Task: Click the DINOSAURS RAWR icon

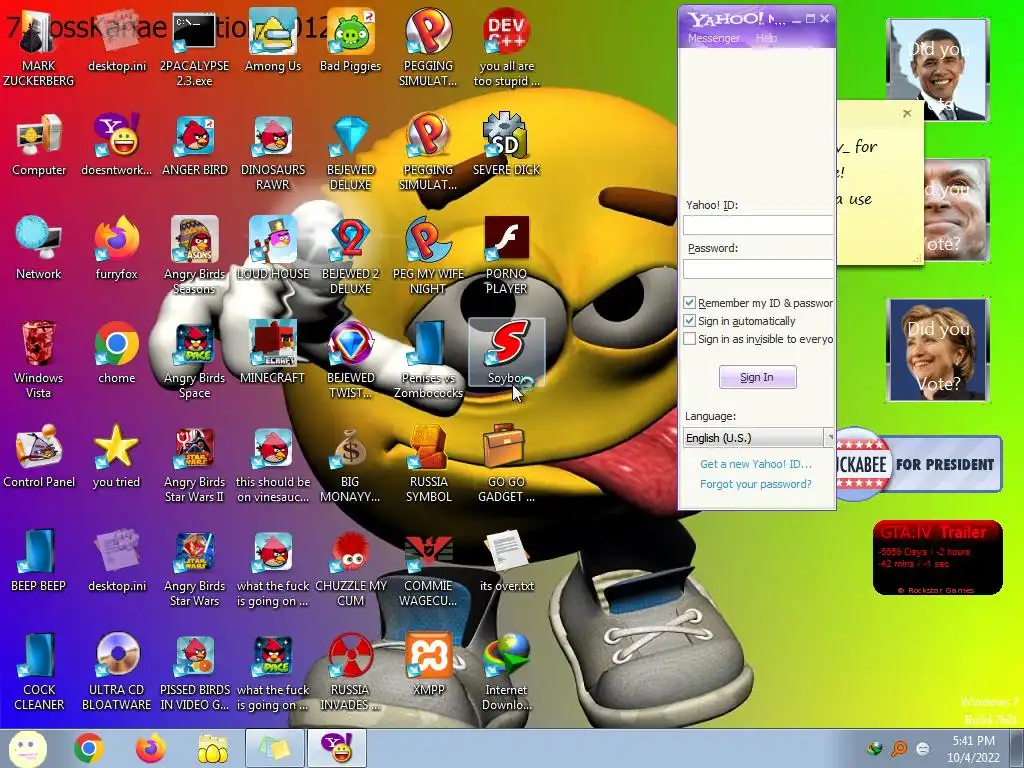Action: 272,152
